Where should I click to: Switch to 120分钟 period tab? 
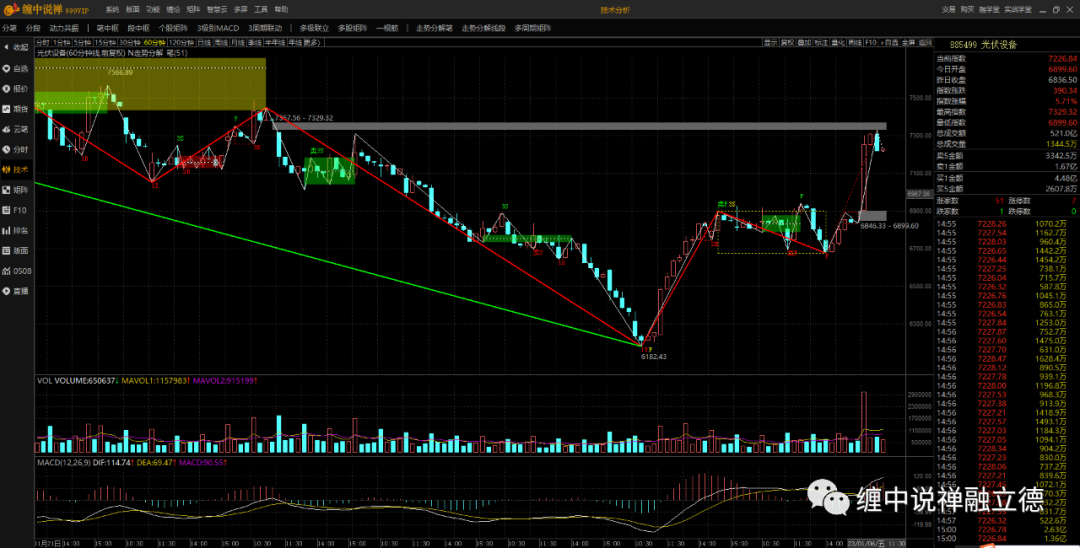[182, 43]
